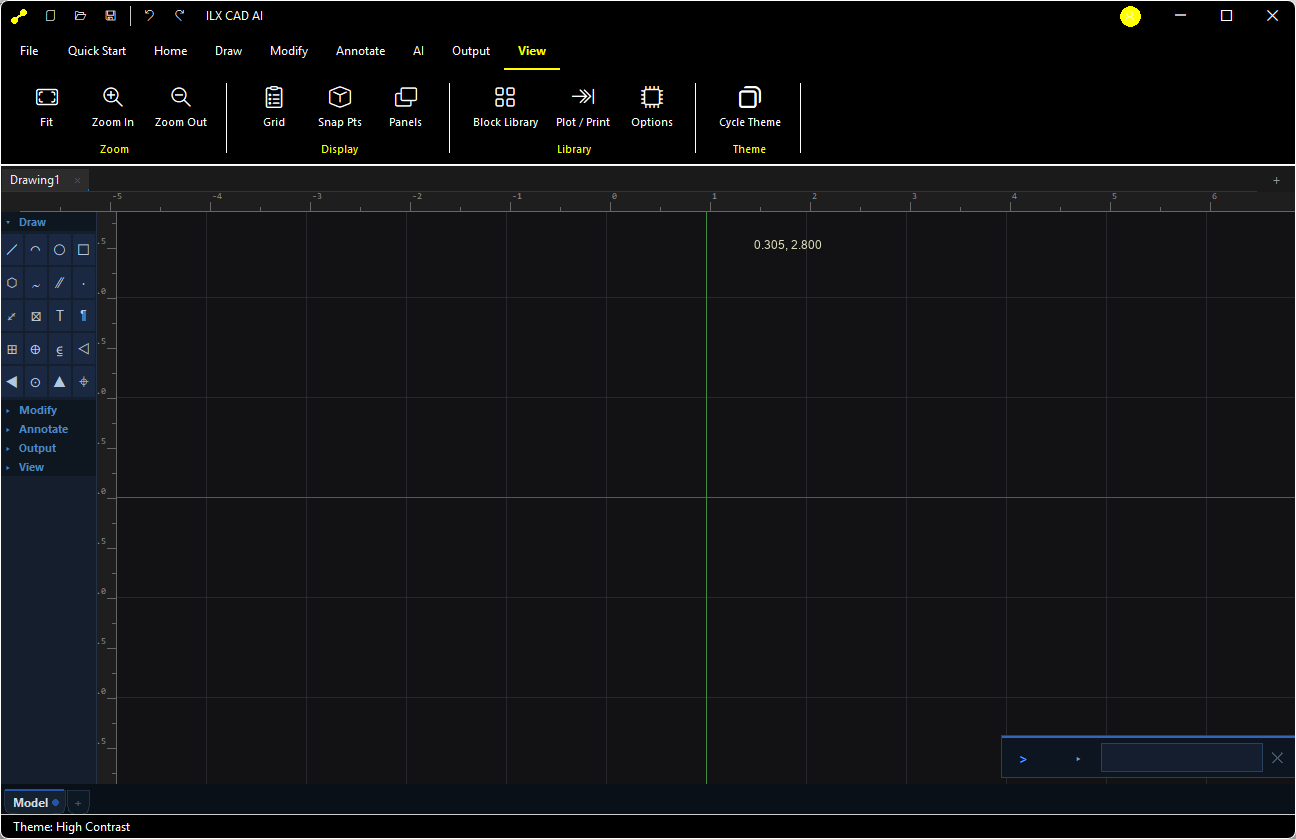Switch to the Draw ribbon tab

[228, 51]
